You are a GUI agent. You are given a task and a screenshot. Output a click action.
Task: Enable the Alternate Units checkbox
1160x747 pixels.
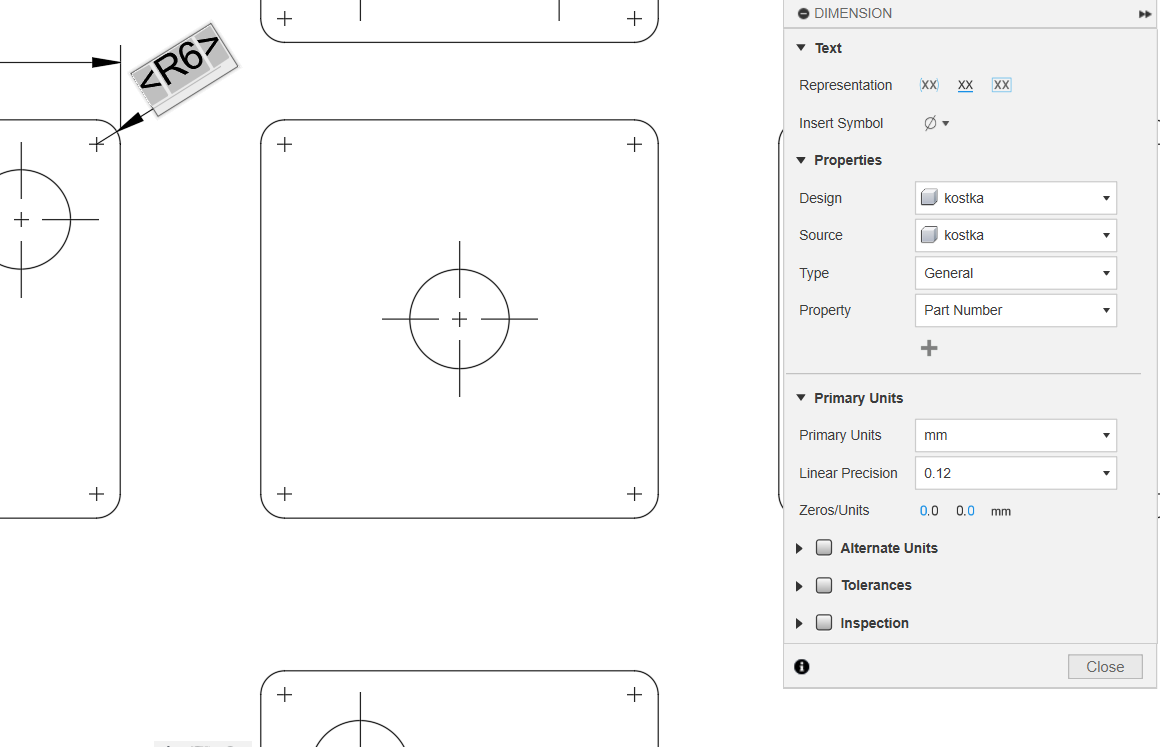click(x=824, y=548)
